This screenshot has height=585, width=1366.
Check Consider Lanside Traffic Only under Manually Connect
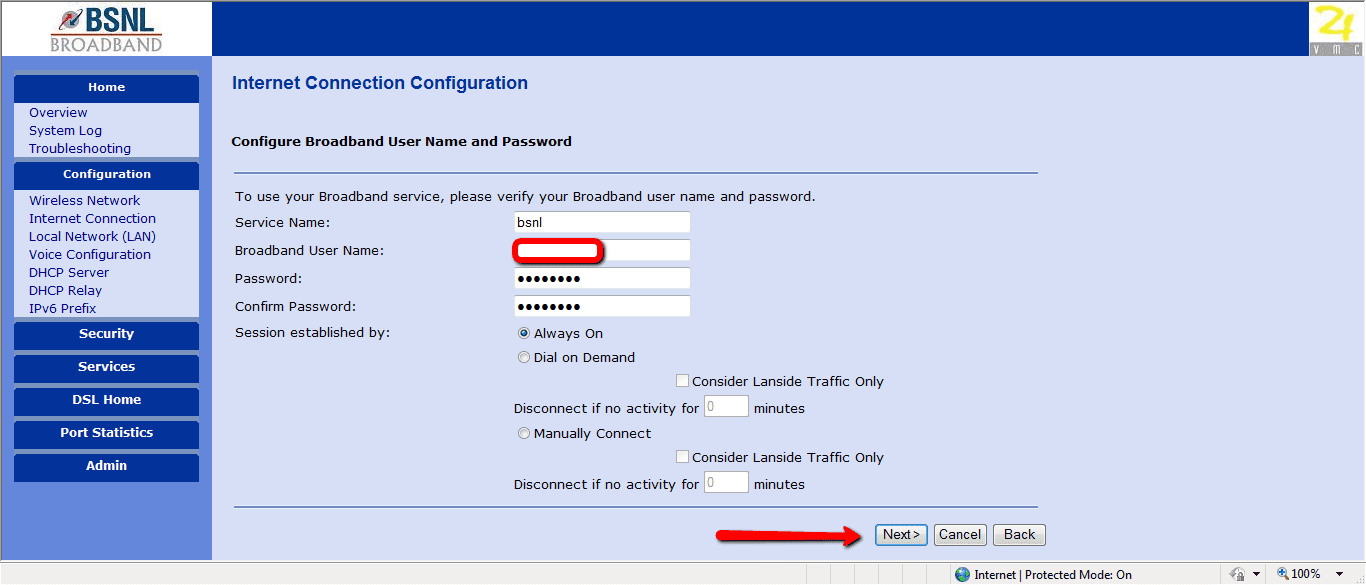(682, 457)
